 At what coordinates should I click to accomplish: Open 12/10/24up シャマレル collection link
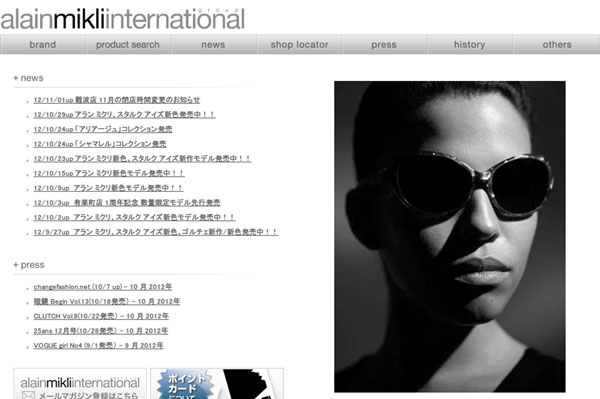[99, 144]
